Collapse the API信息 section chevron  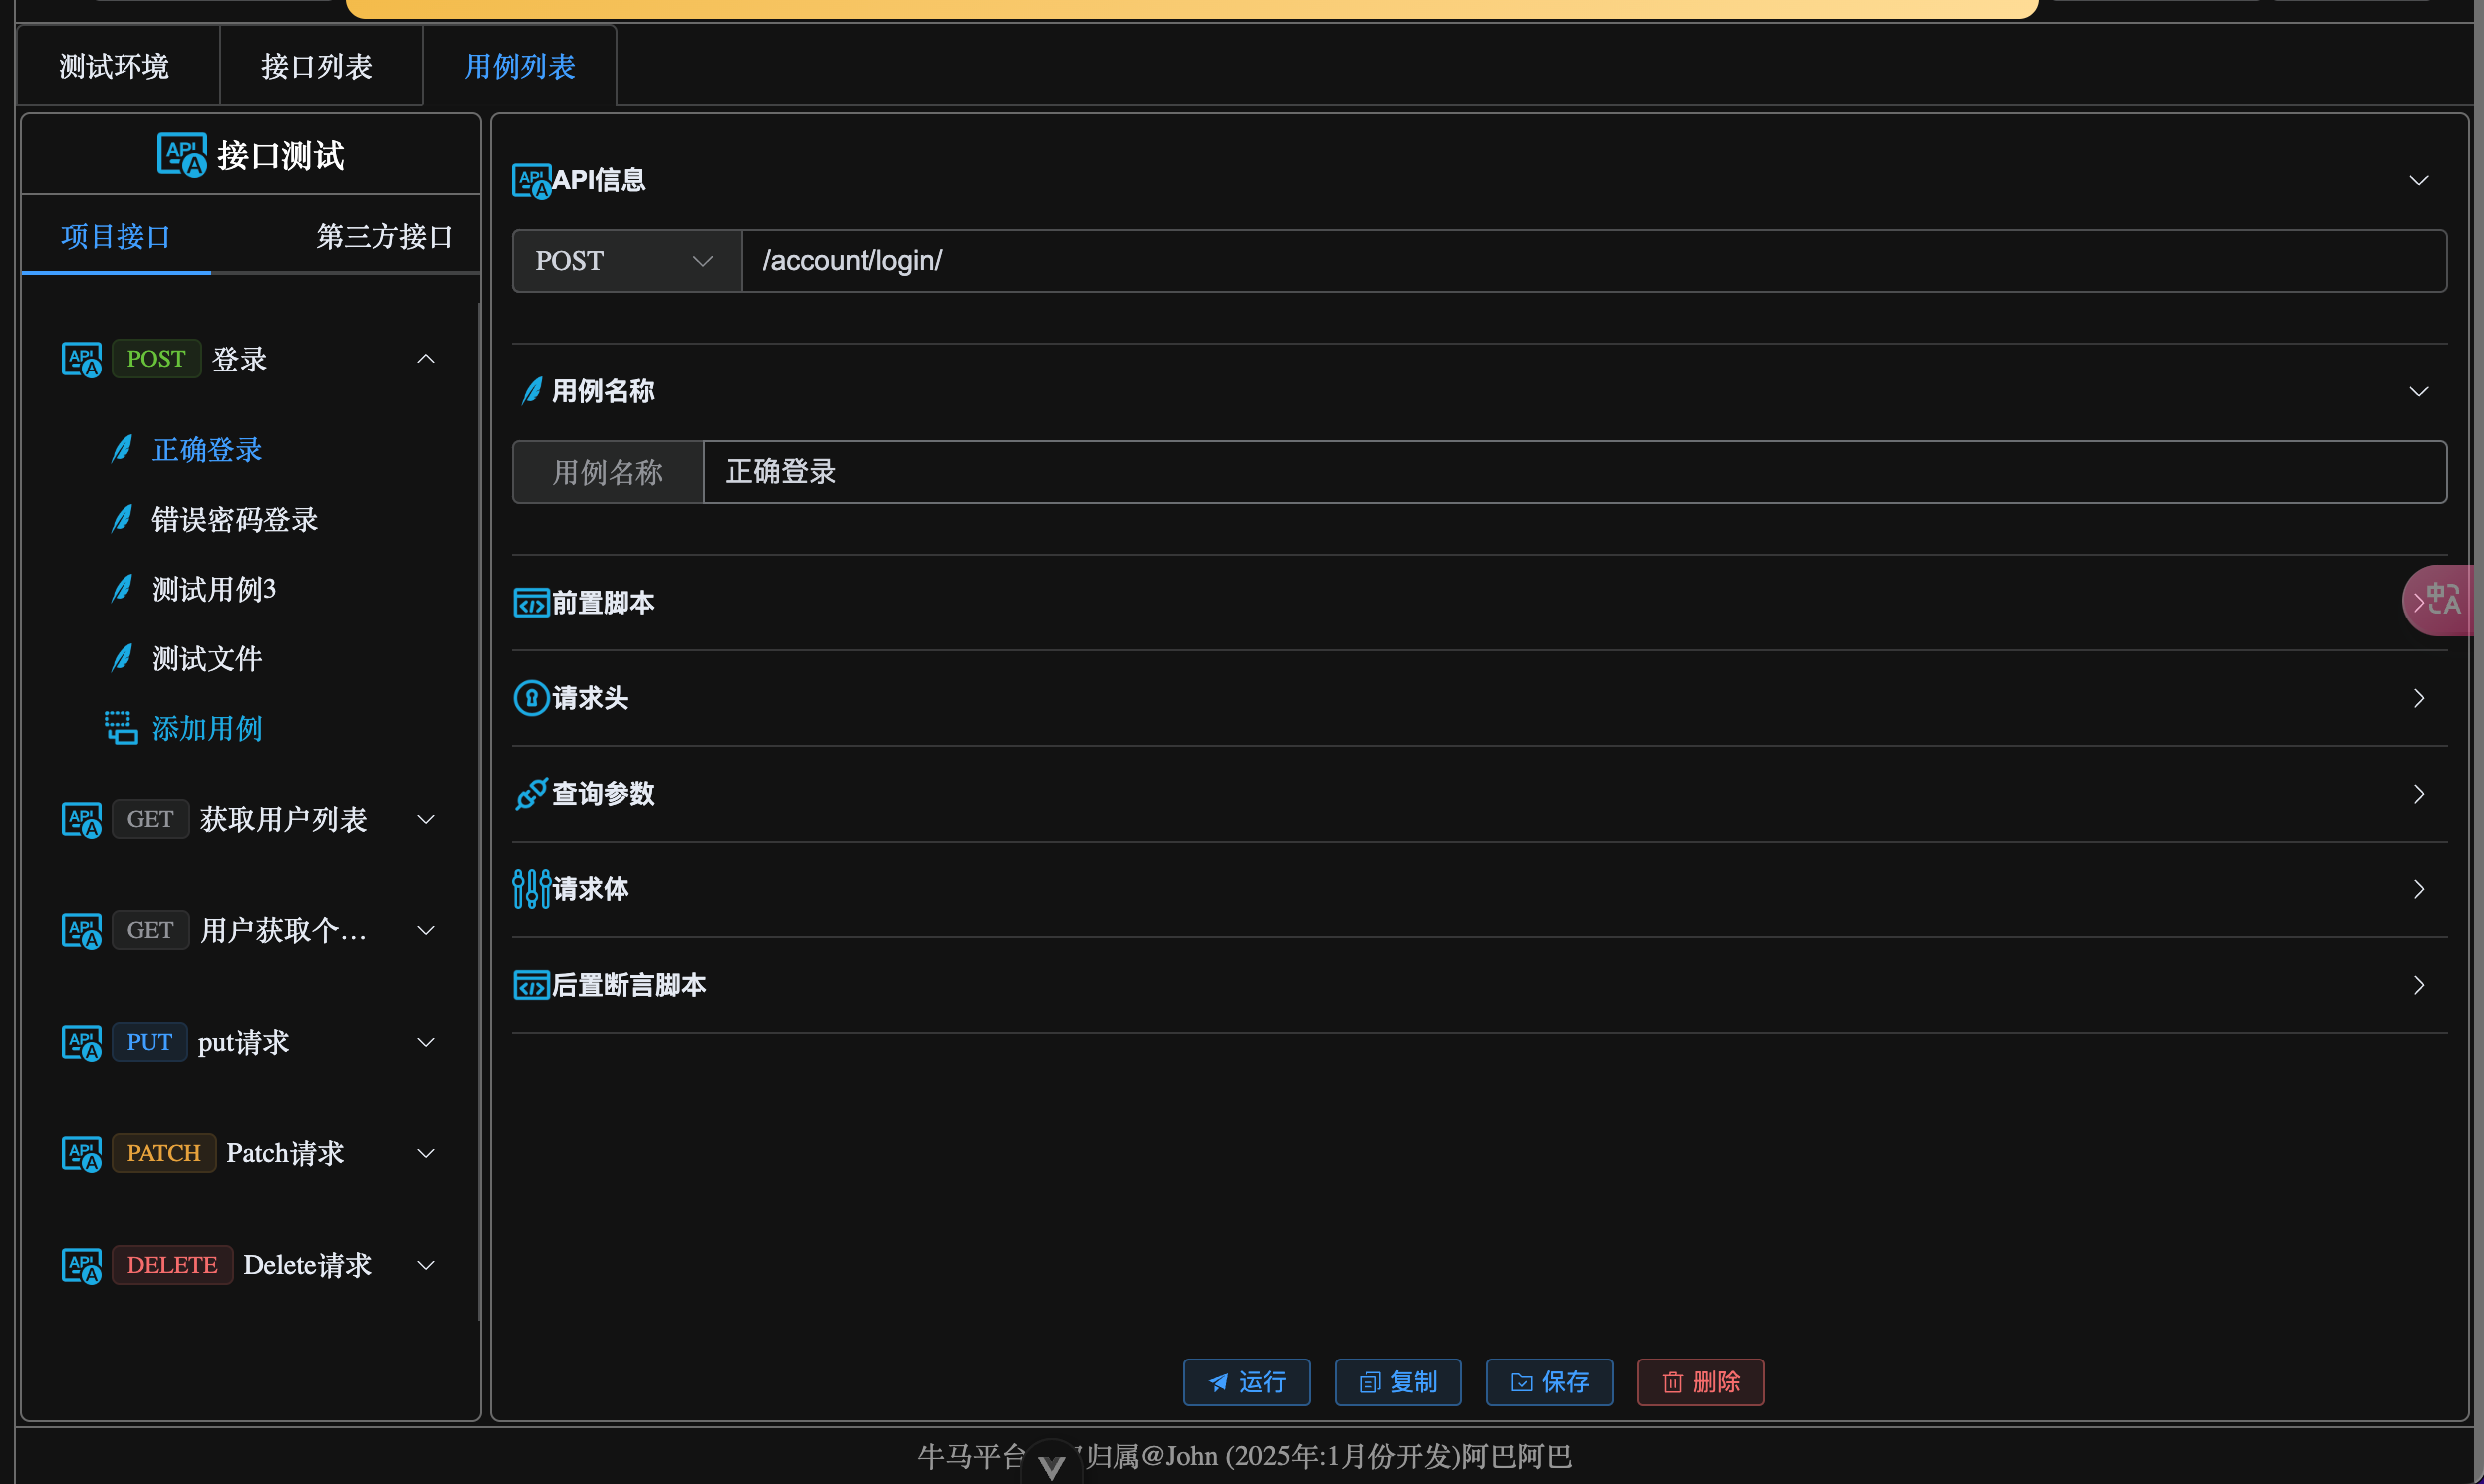coord(2418,181)
